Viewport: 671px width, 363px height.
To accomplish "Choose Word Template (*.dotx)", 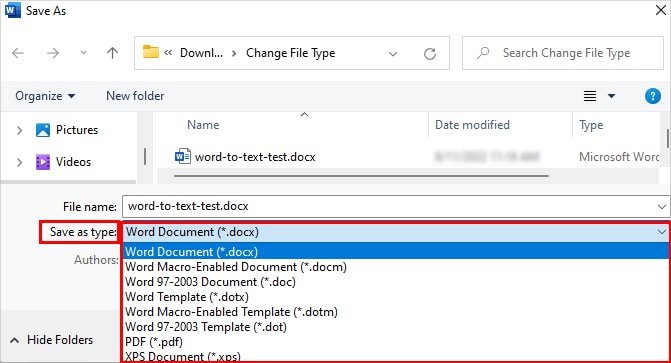I will pos(396,297).
